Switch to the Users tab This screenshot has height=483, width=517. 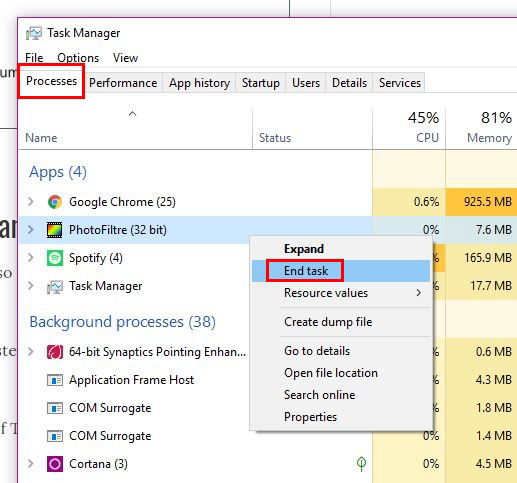click(306, 83)
